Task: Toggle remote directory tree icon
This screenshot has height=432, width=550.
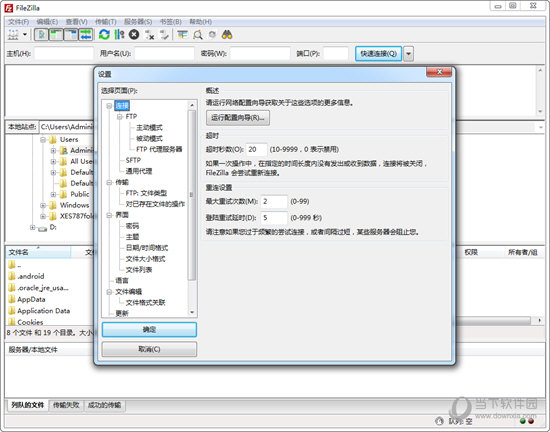Action: 71,35
